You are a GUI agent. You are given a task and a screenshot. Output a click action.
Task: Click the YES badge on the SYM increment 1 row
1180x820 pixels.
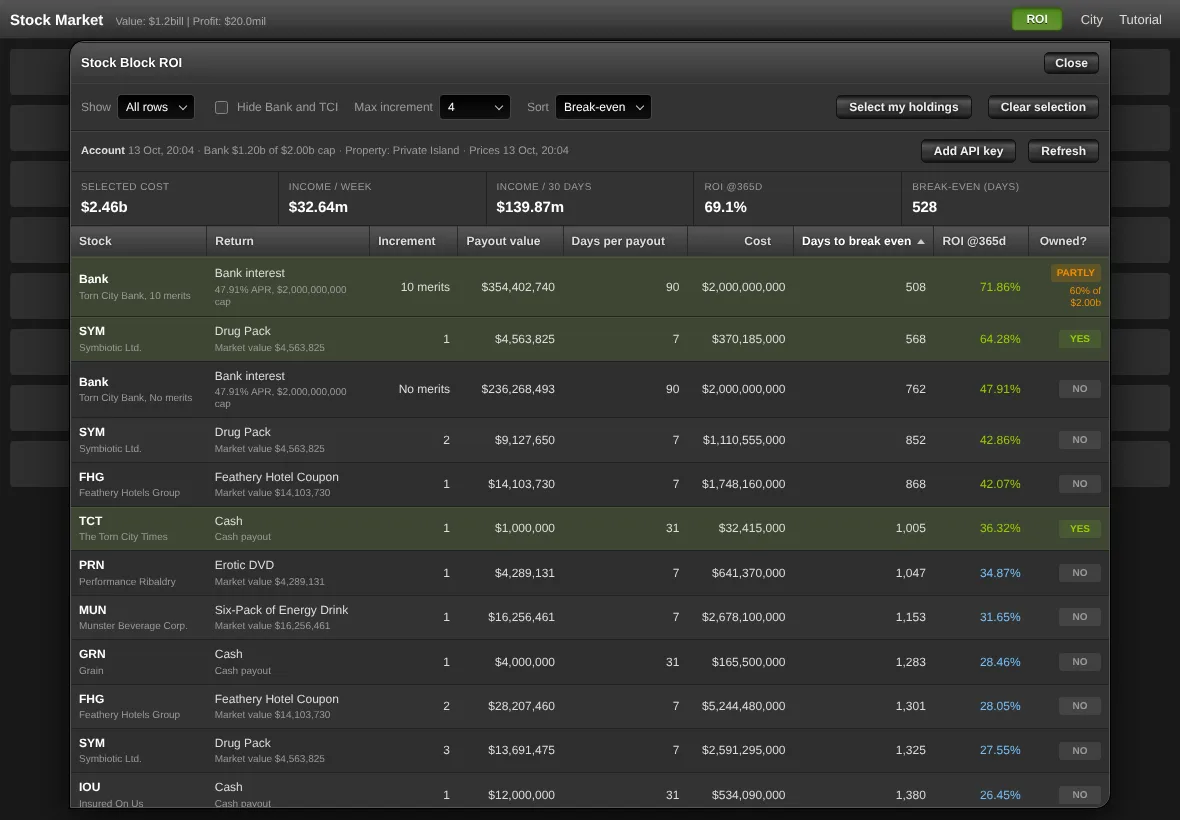(x=1079, y=339)
